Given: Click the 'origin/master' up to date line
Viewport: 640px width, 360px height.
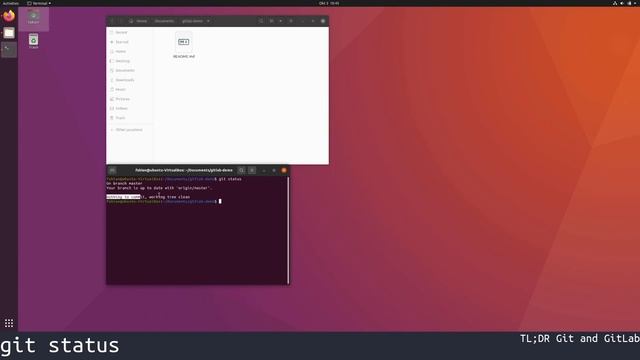Looking at the screenshot, I should [x=159, y=188].
